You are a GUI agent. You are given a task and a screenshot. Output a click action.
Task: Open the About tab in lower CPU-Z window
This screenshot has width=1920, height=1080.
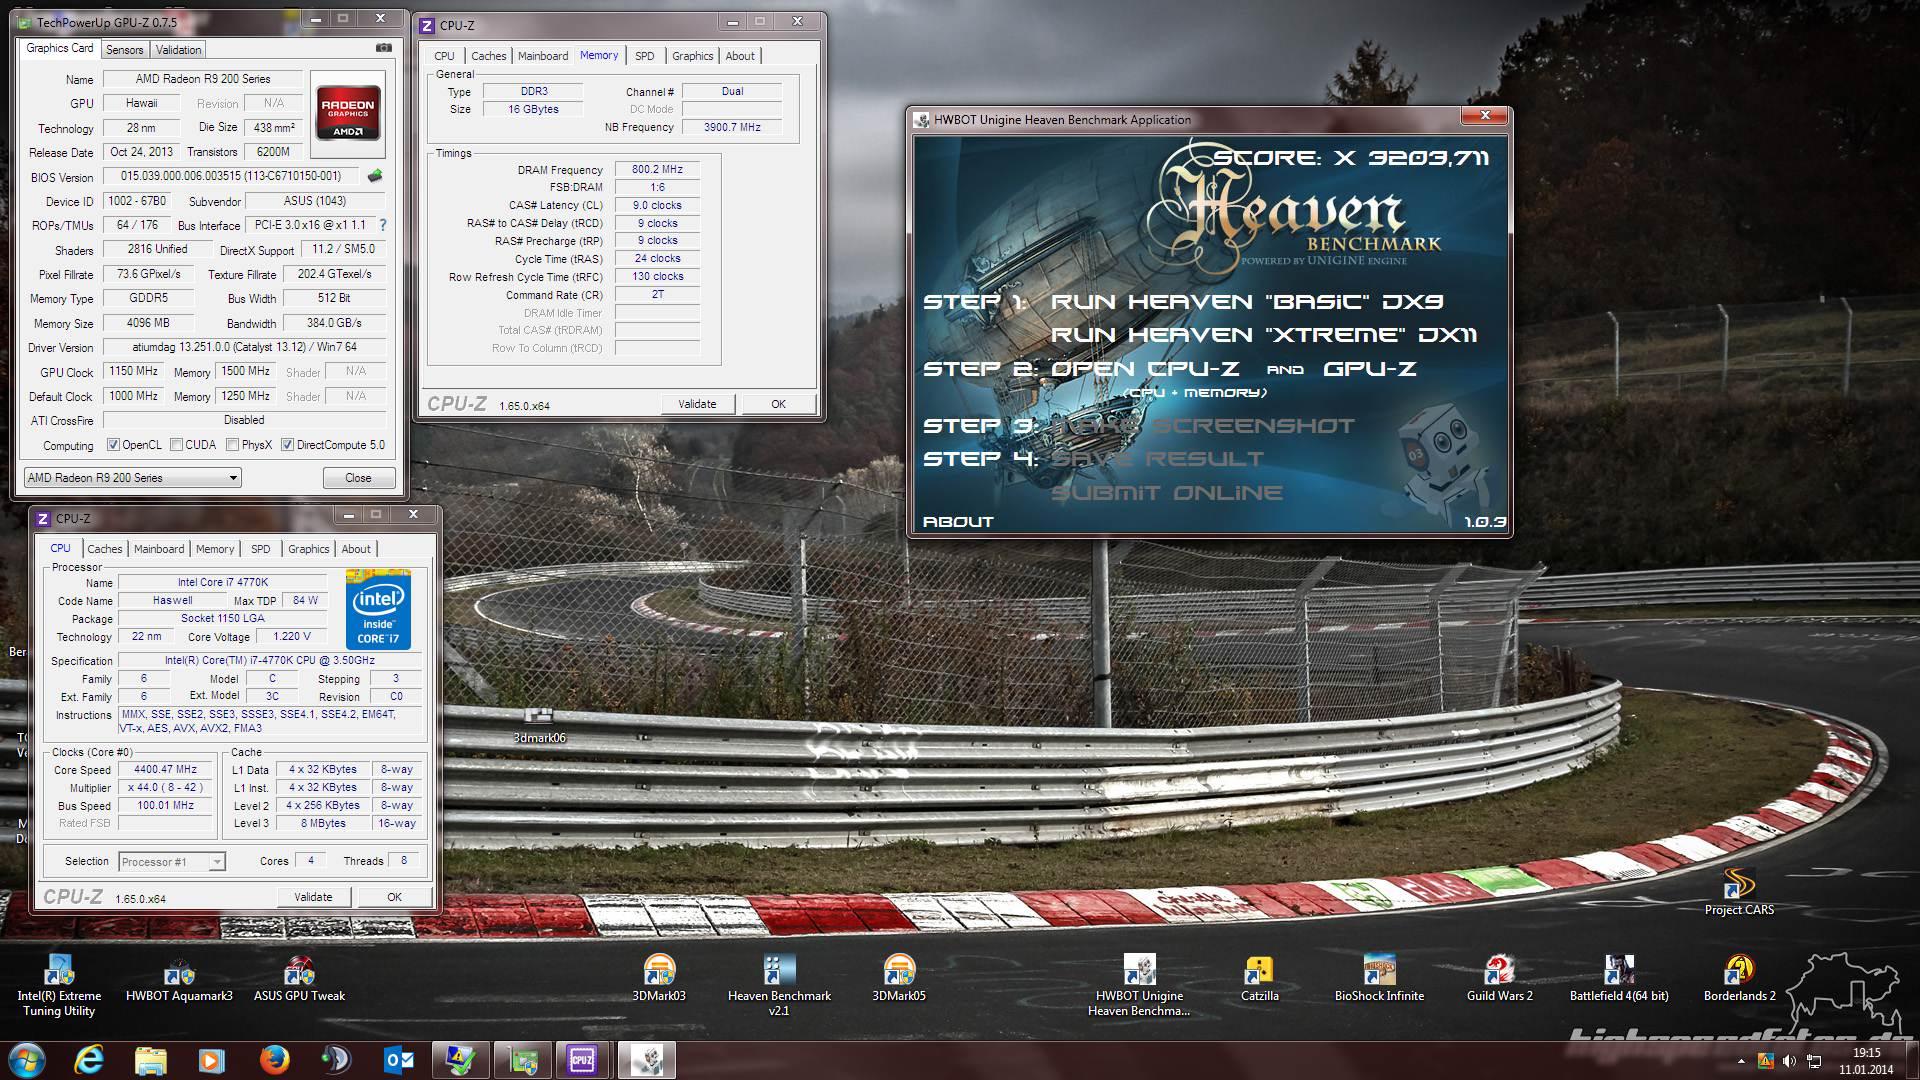click(356, 549)
